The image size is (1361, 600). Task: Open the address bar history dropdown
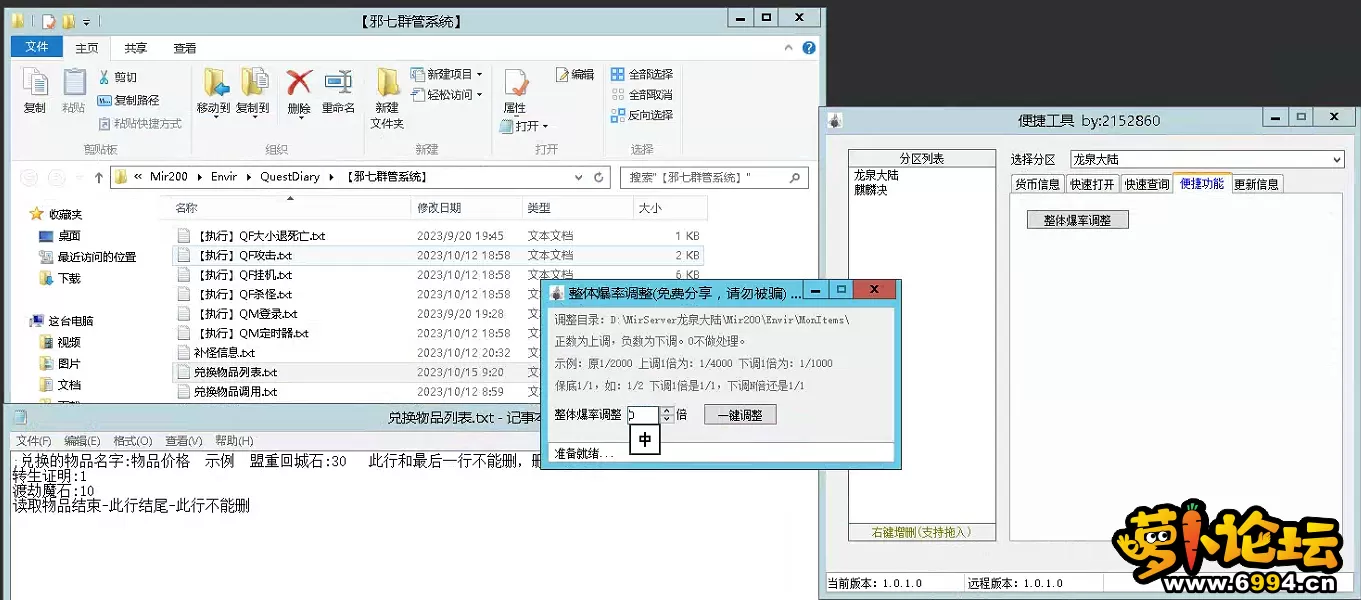pyautogui.click(x=579, y=177)
